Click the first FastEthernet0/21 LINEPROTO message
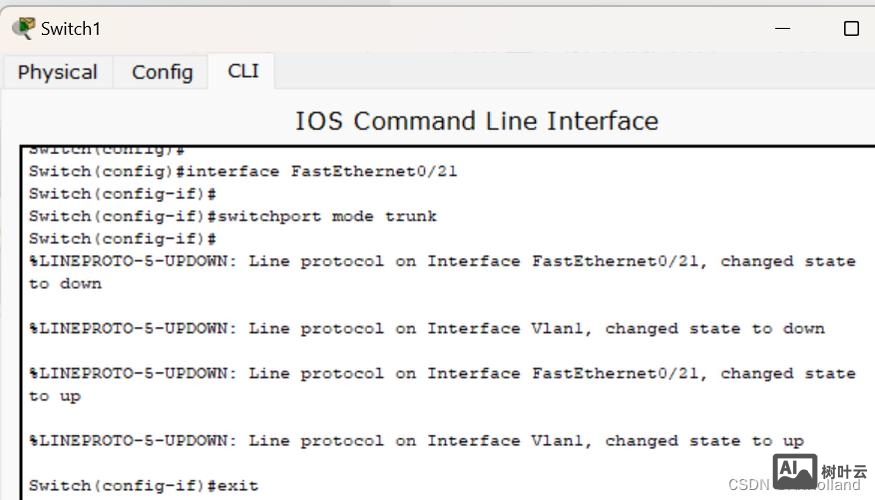The width and height of the screenshot is (875, 500). [442, 261]
